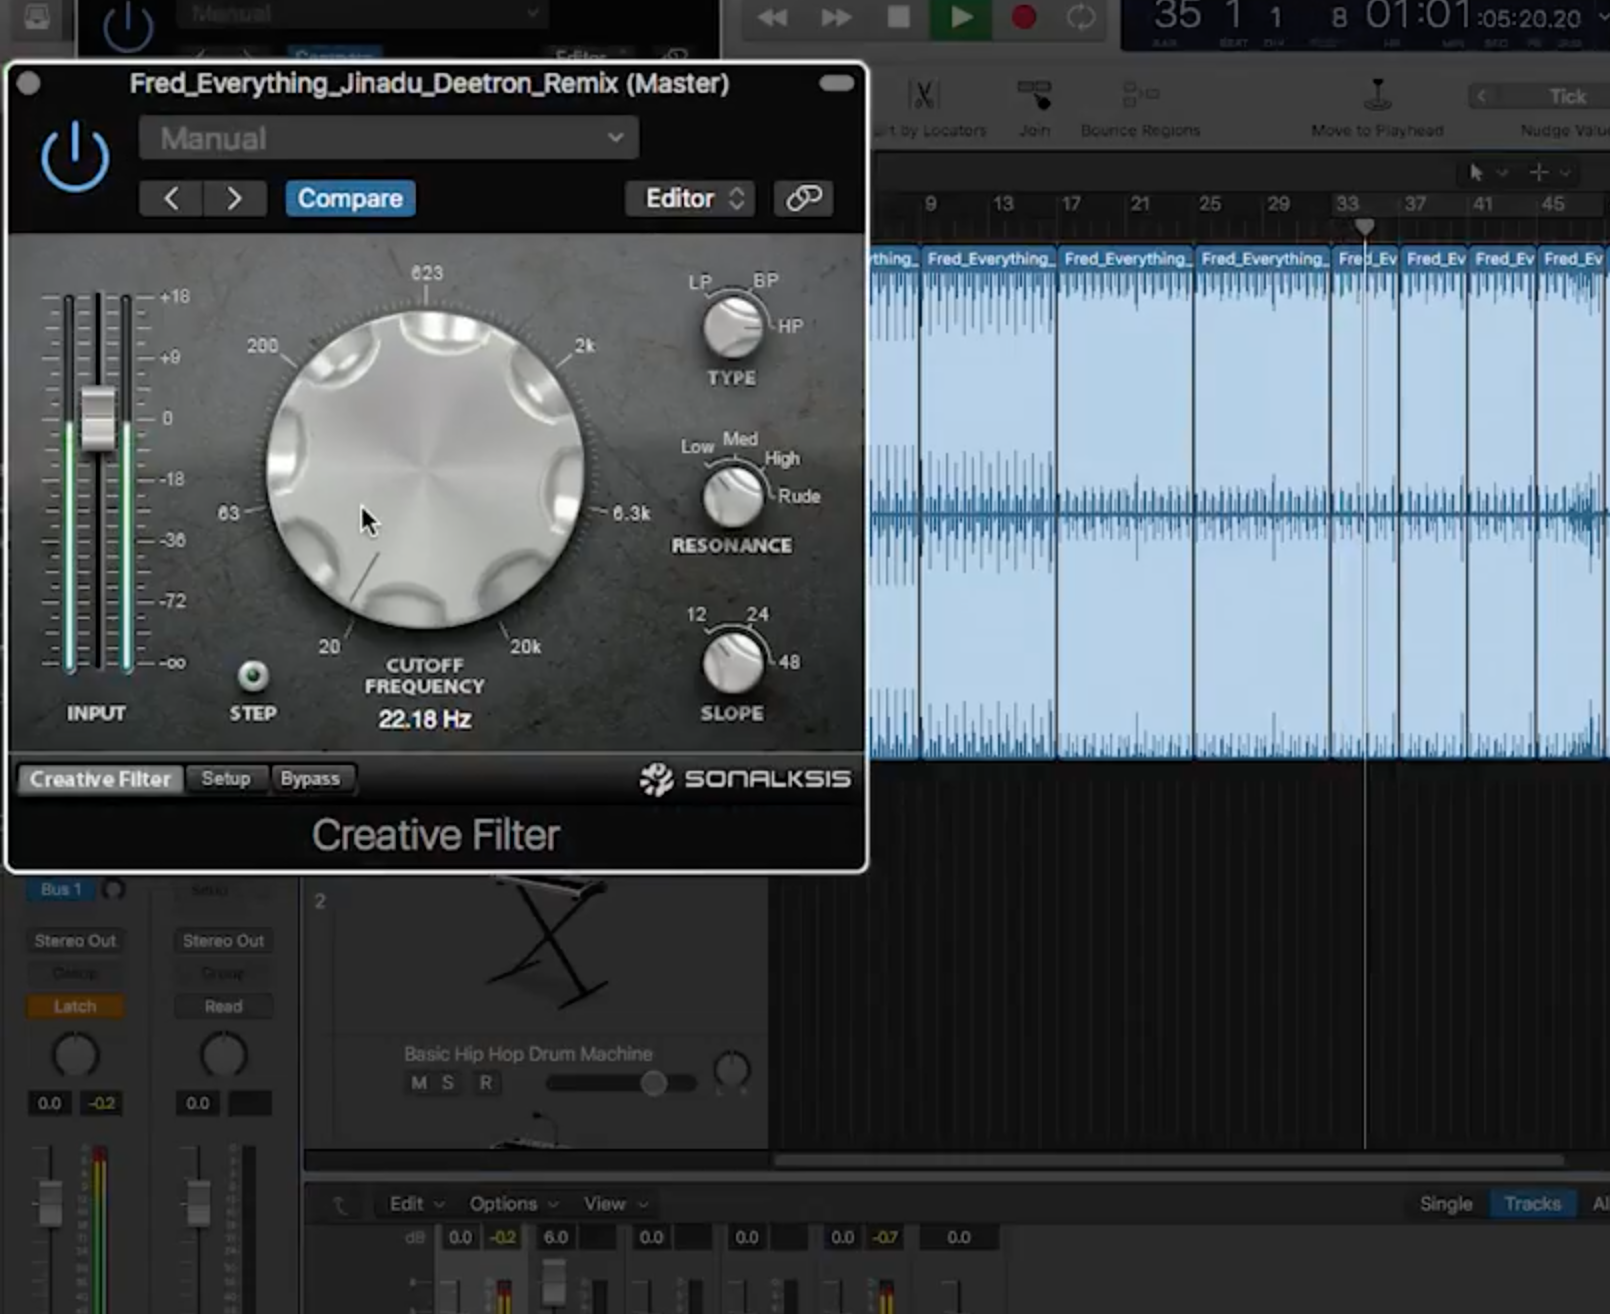Toggle the STEP button
This screenshot has height=1314, width=1610.
pyautogui.click(x=253, y=676)
